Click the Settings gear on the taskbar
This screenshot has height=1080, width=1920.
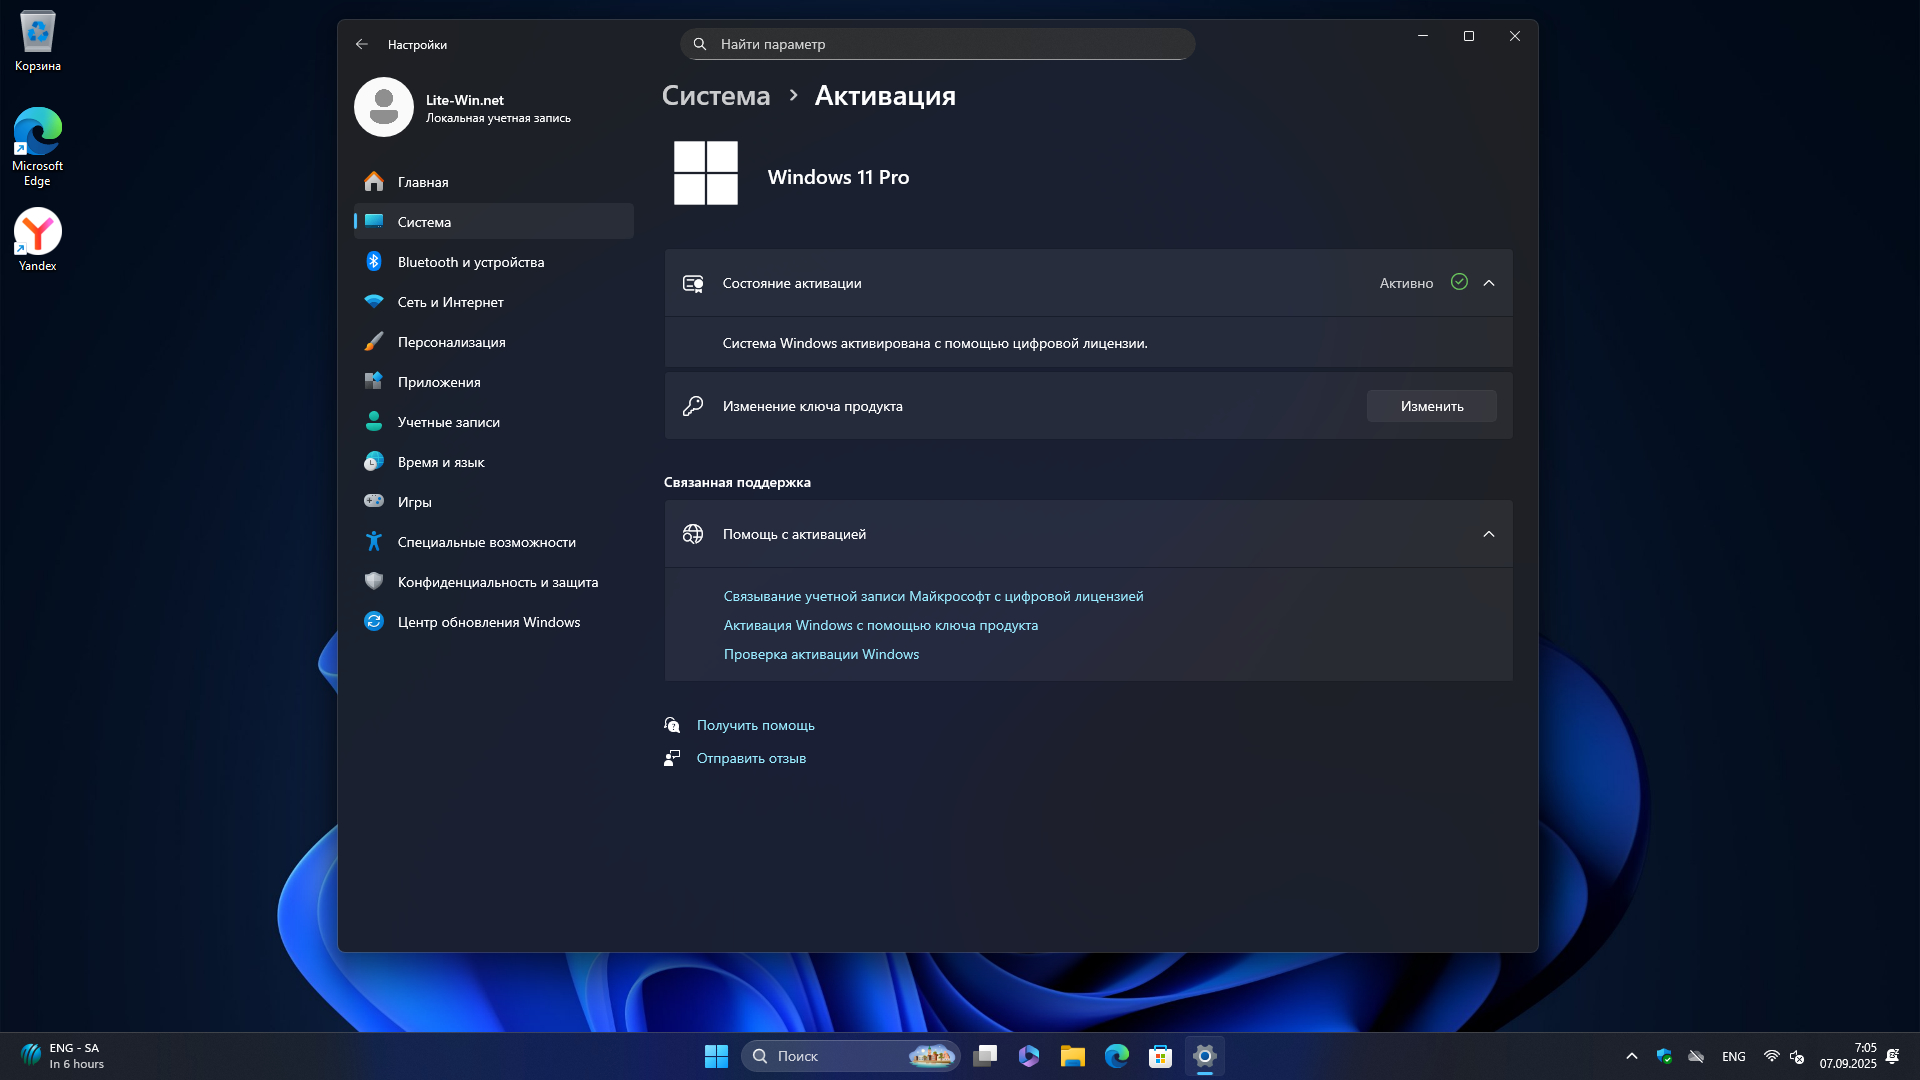(1205, 1056)
